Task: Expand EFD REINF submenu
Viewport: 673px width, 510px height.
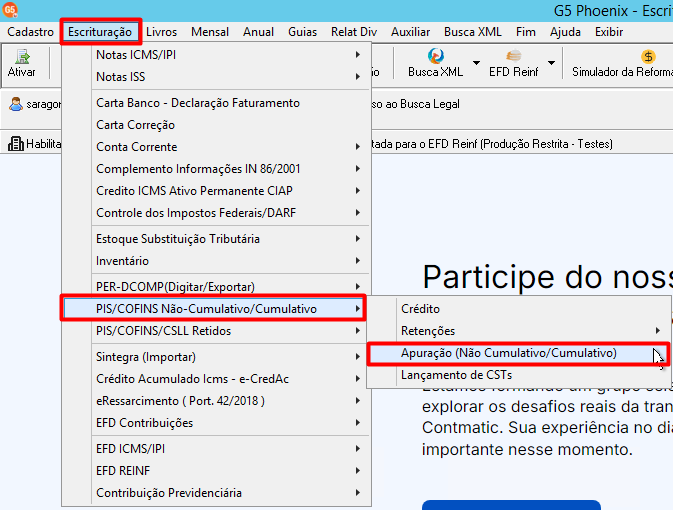Action: [x=215, y=471]
